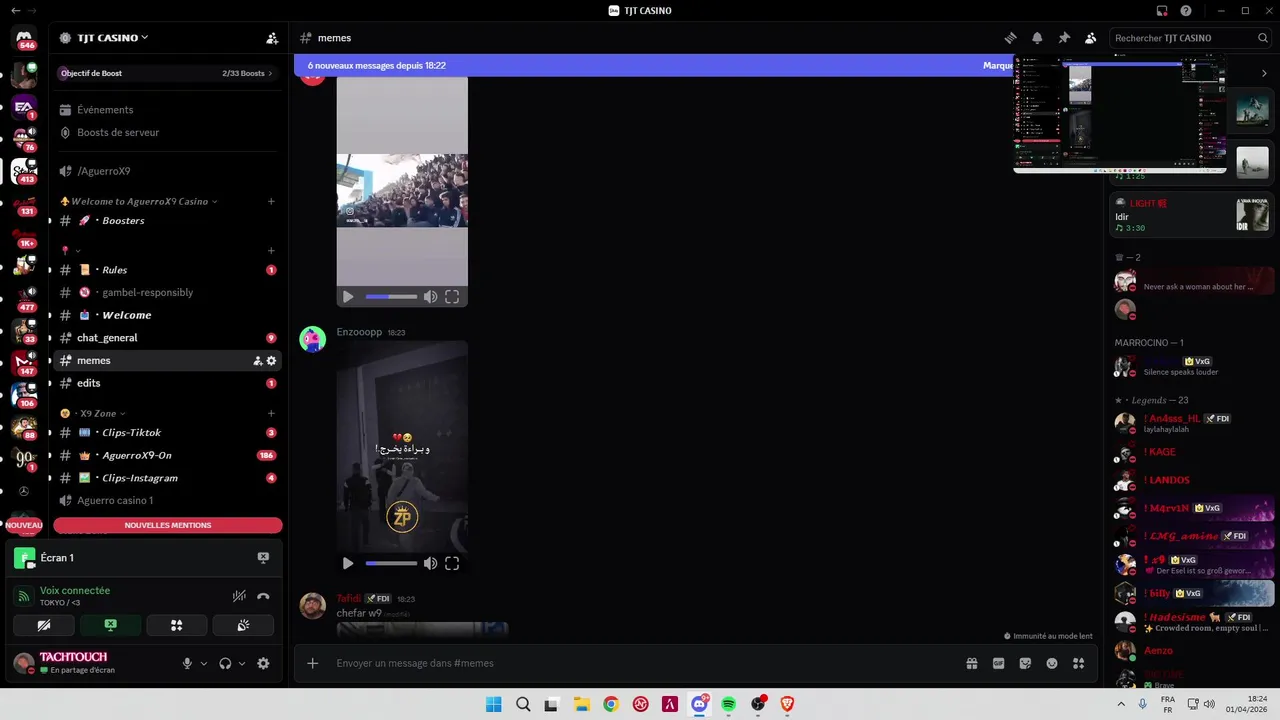
Task: Play the Enzooopp video
Action: (348, 564)
